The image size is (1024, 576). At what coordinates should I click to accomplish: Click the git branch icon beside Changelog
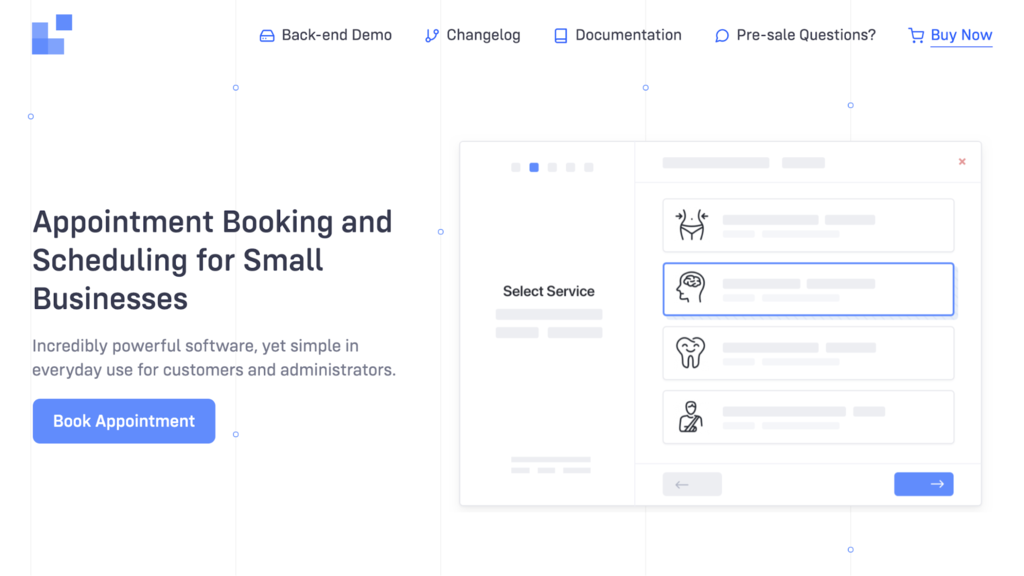coord(432,36)
